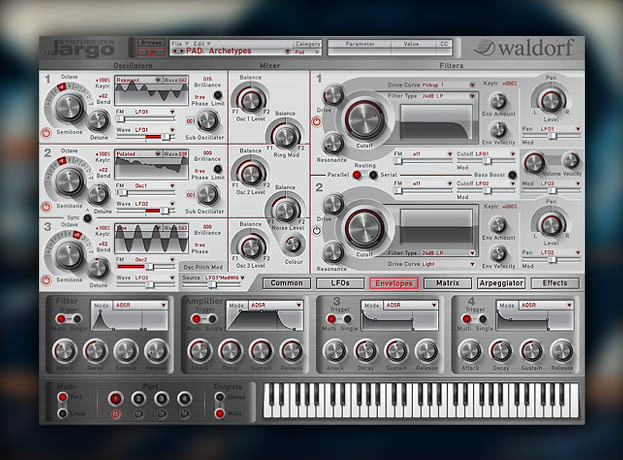Click Envelope 4 Release knob
Image resolution: width=623 pixels, height=460 pixels.
click(x=562, y=351)
